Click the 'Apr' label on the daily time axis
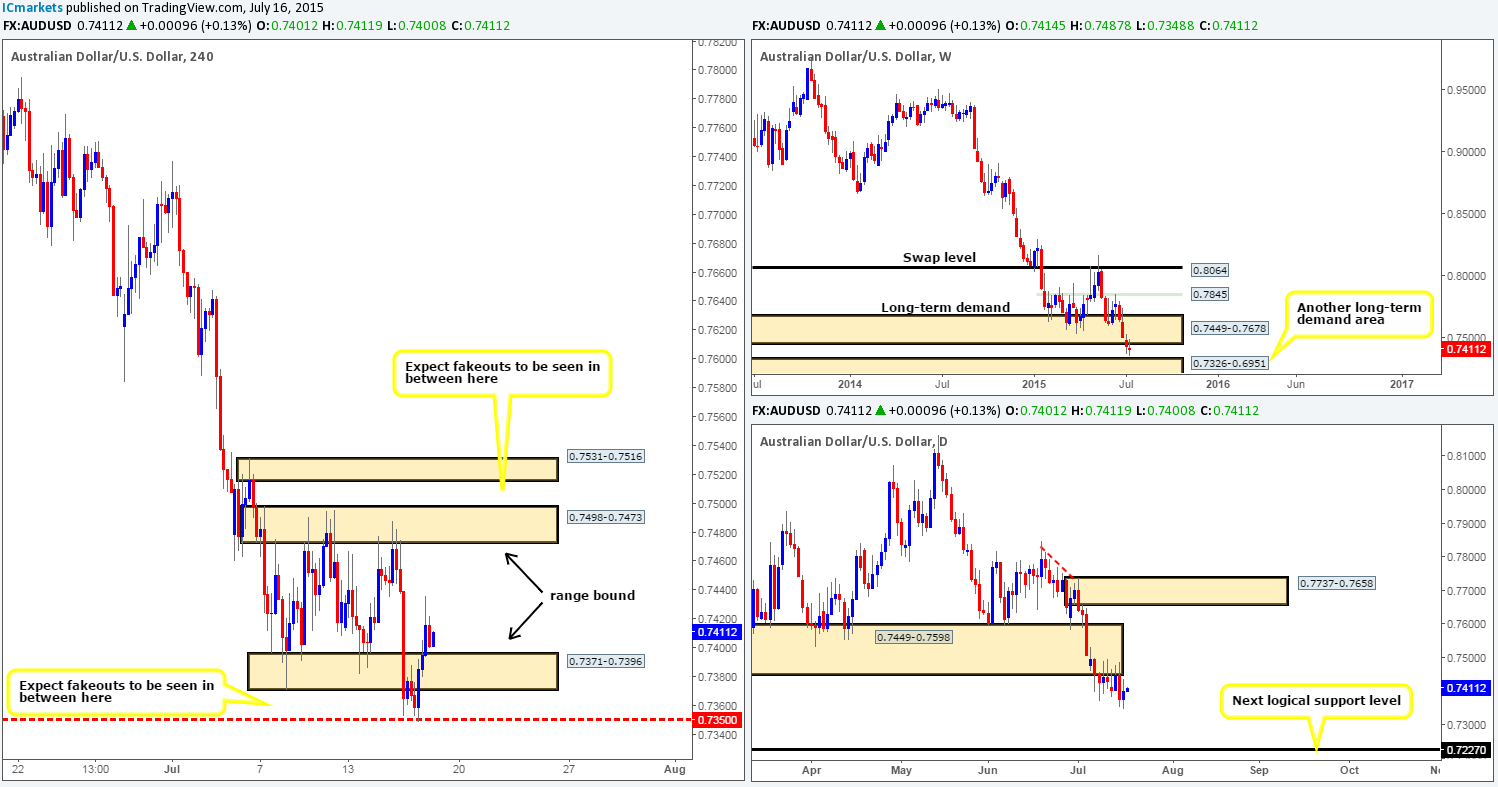The width and height of the screenshot is (1498, 787). [x=811, y=770]
